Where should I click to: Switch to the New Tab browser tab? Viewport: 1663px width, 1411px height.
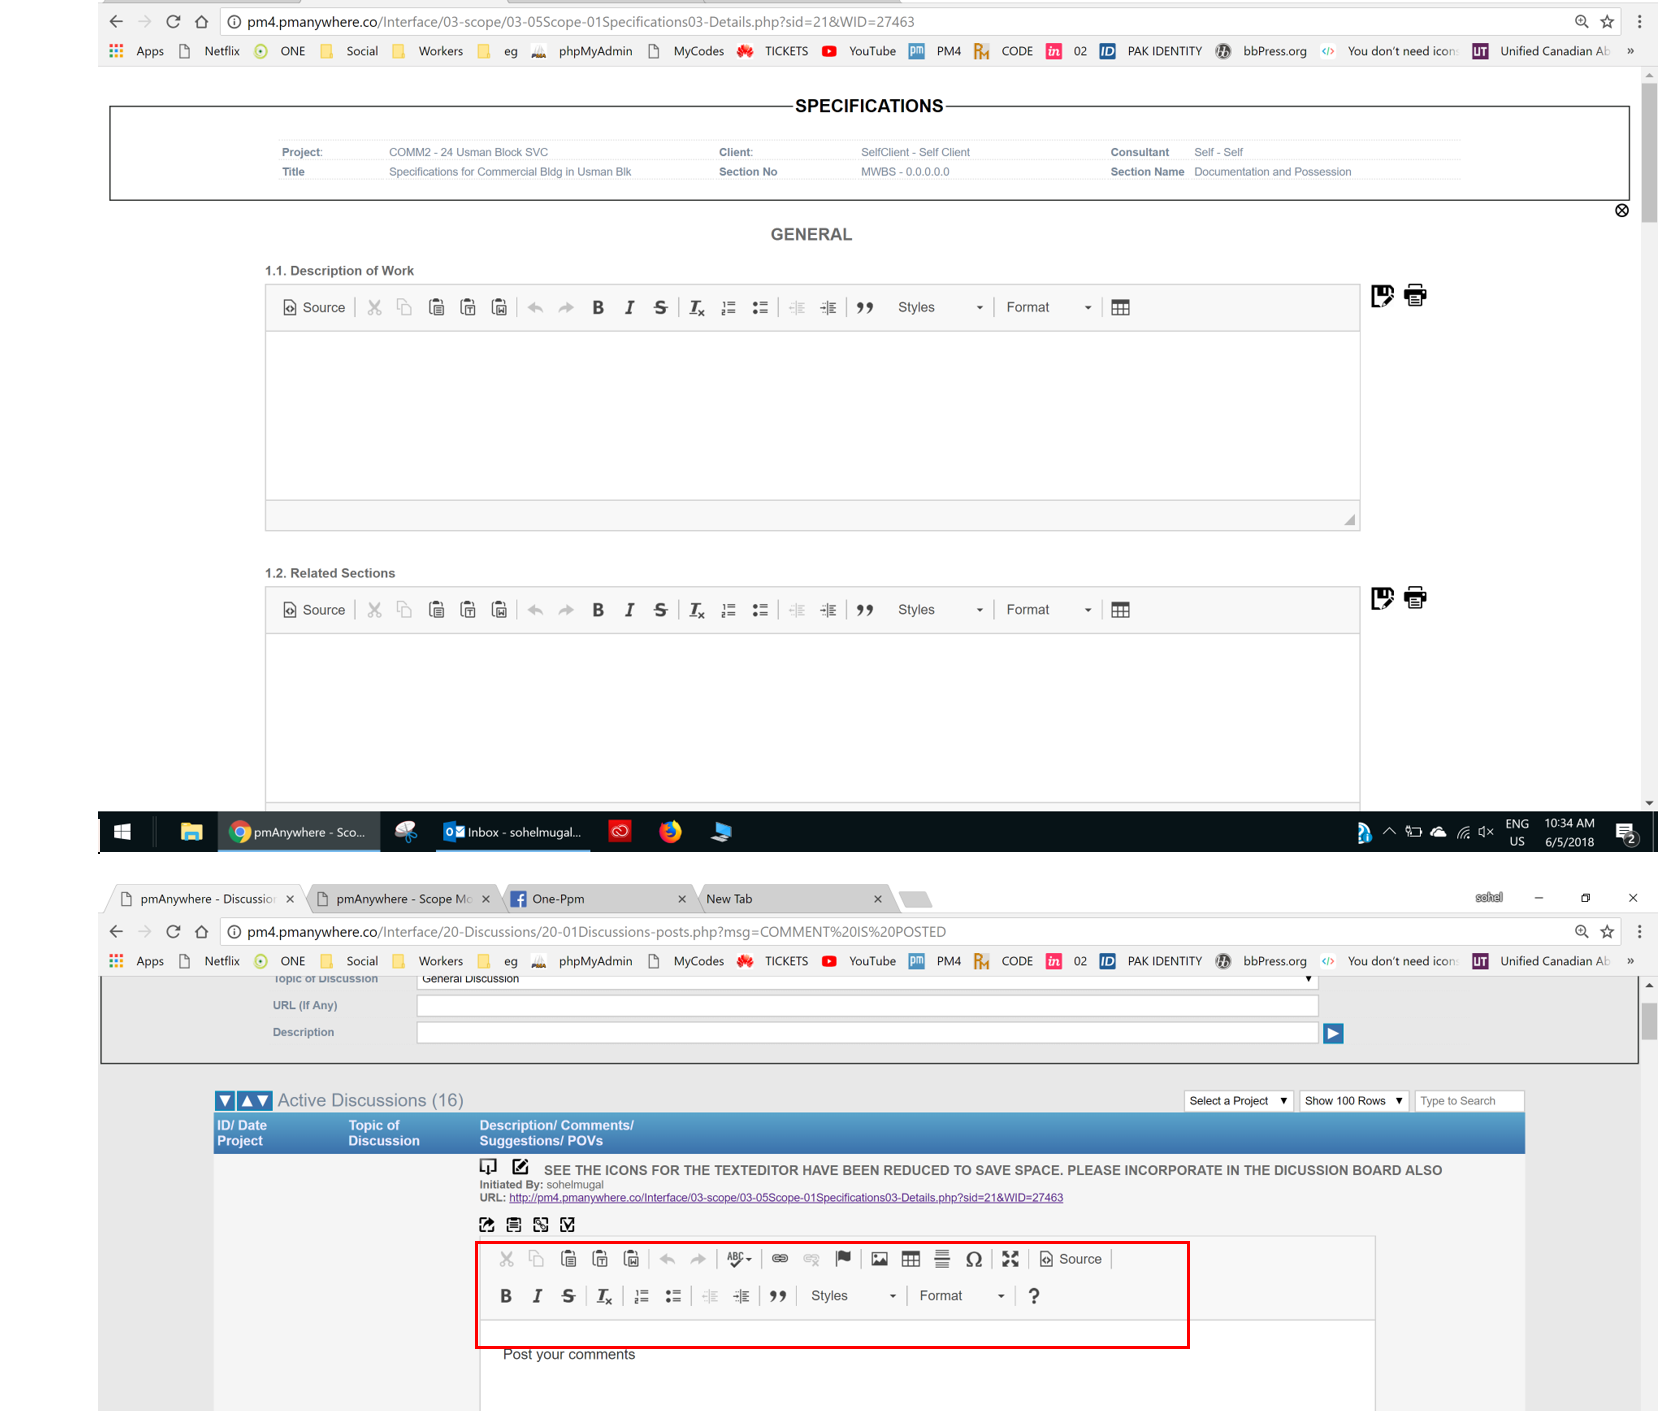[790, 899]
